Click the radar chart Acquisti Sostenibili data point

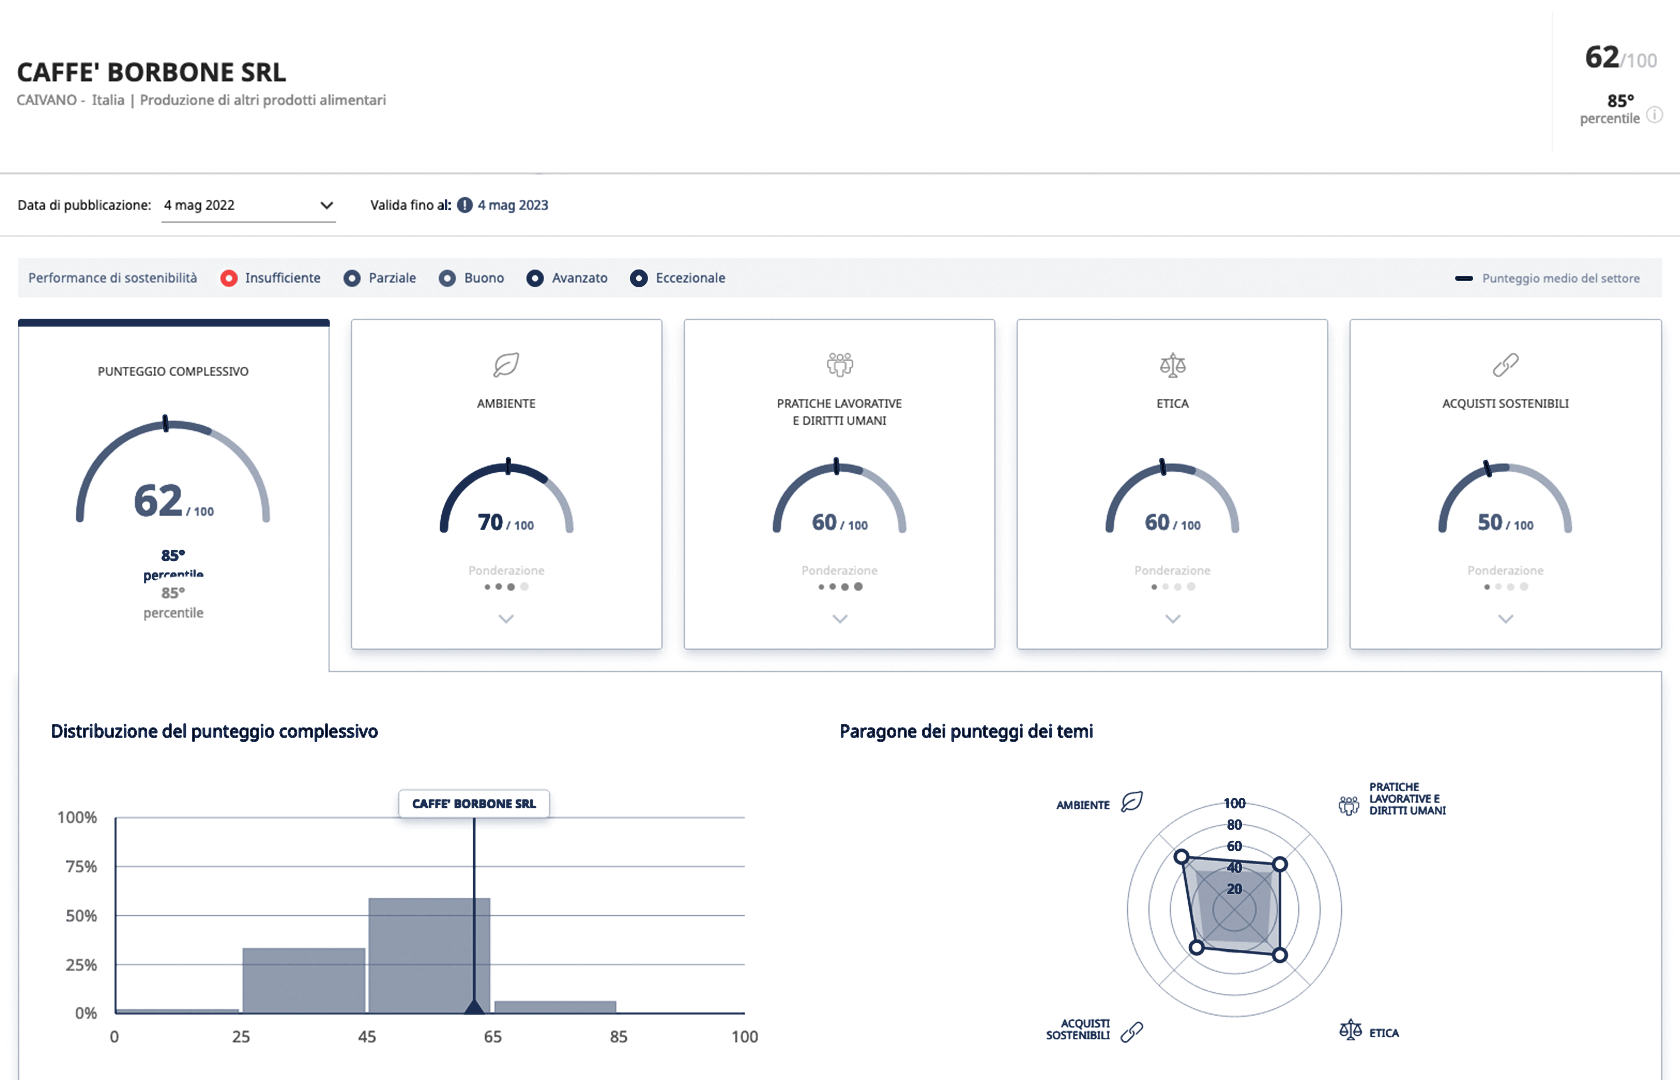[1197, 947]
